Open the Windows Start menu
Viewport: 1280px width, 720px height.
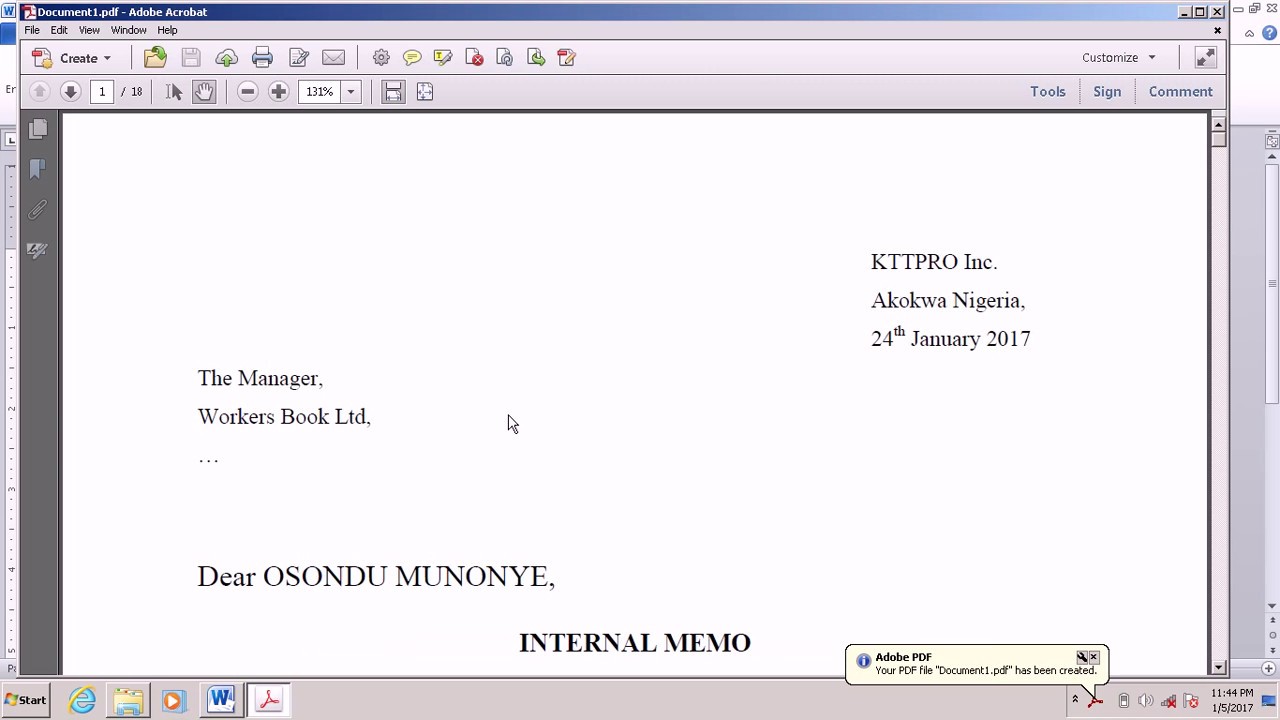[26, 700]
